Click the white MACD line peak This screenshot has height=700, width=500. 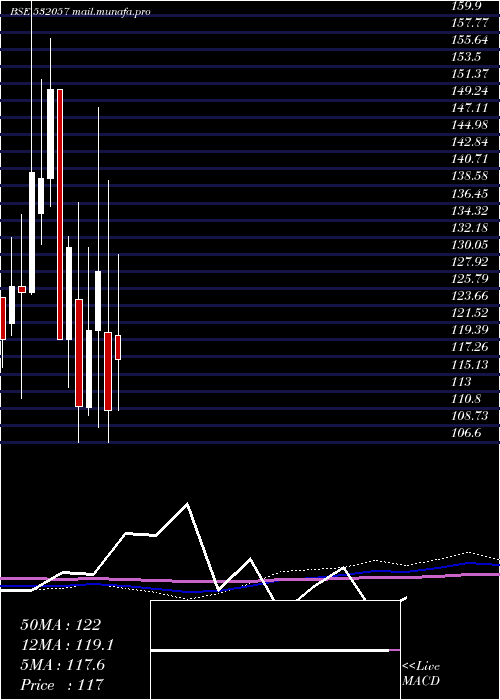point(187,504)
